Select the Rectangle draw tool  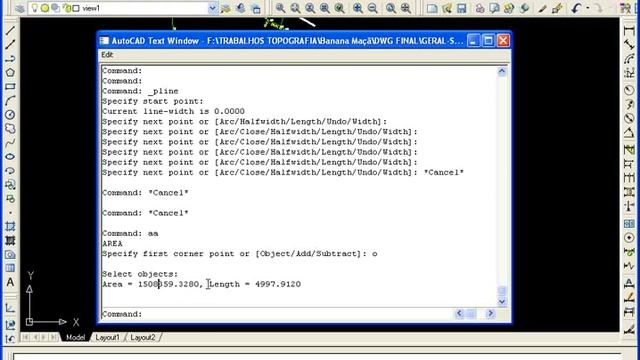(10, 87)
